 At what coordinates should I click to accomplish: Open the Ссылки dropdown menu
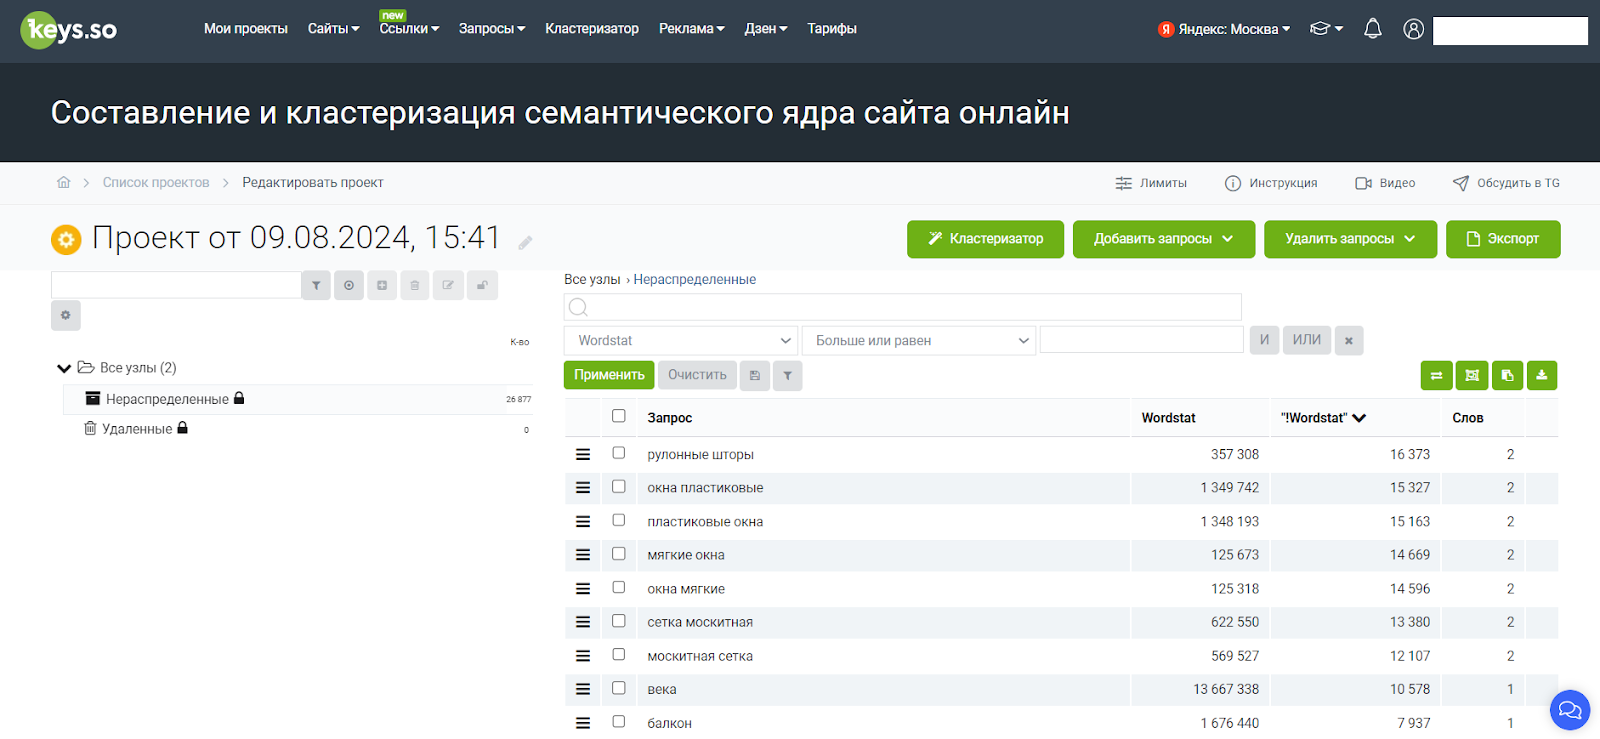[409, 29]
